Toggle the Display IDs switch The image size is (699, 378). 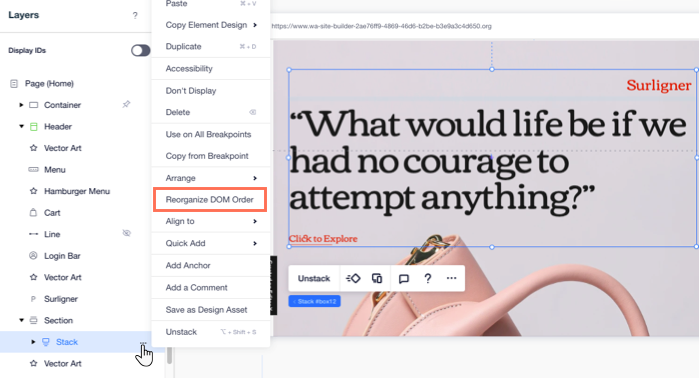[x=140, y=50]
